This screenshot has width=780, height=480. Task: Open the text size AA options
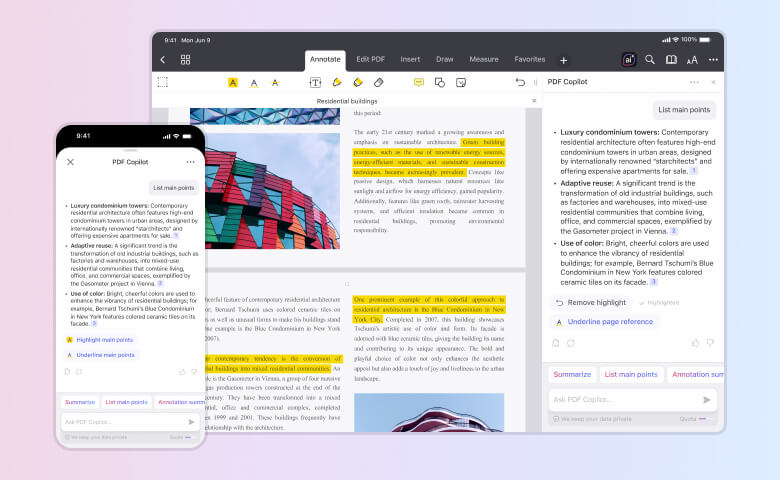coord(692,60)
